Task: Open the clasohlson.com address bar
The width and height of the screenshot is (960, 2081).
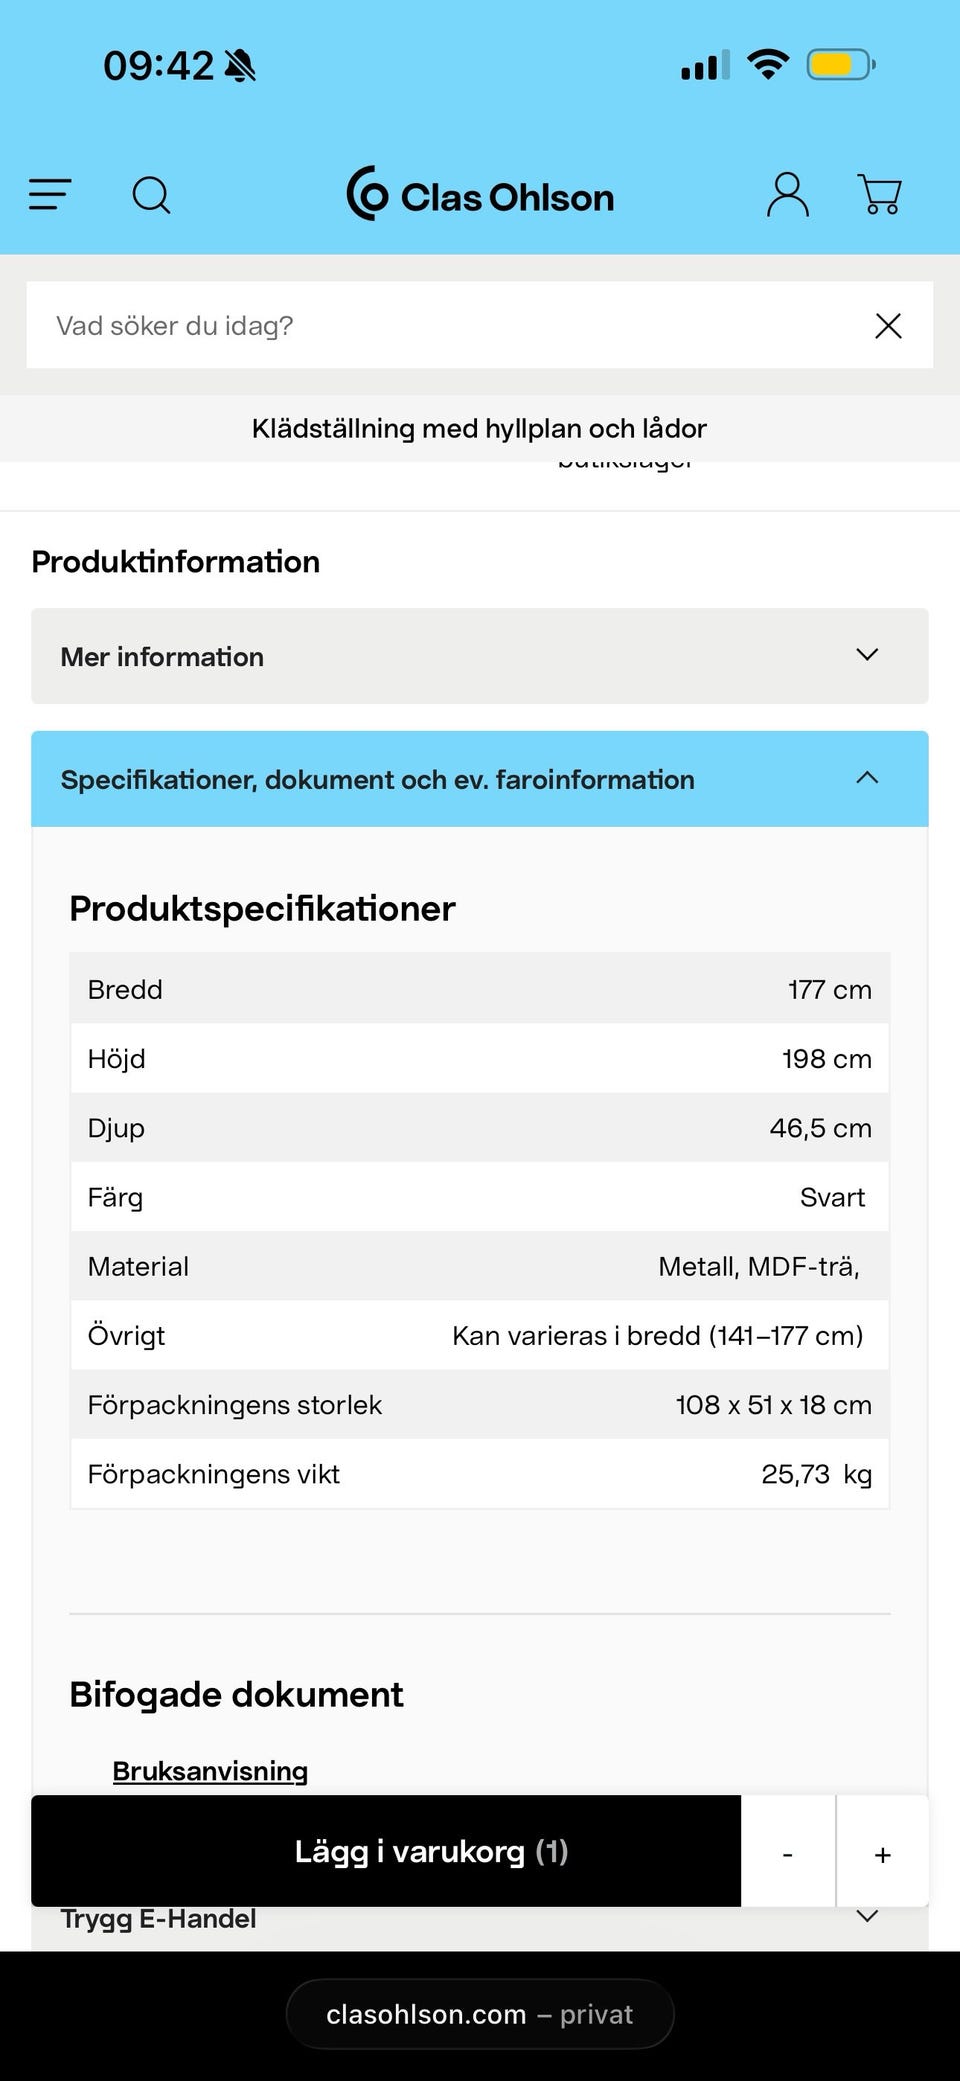Action: (479, 2014)
